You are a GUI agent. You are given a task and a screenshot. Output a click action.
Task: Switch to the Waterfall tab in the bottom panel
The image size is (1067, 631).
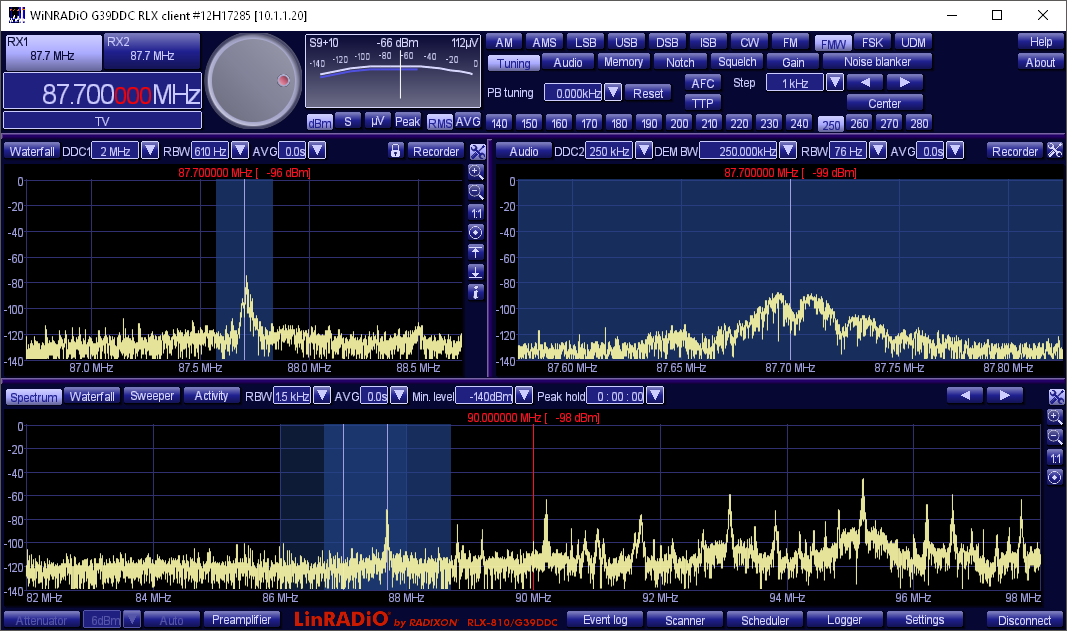[x=92, y=395]
